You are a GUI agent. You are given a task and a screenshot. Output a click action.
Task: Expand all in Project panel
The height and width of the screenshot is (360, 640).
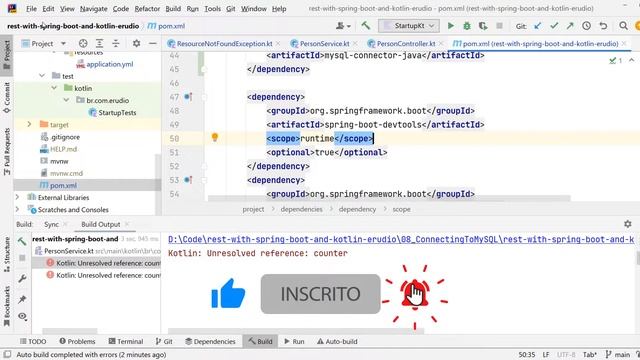99,43
